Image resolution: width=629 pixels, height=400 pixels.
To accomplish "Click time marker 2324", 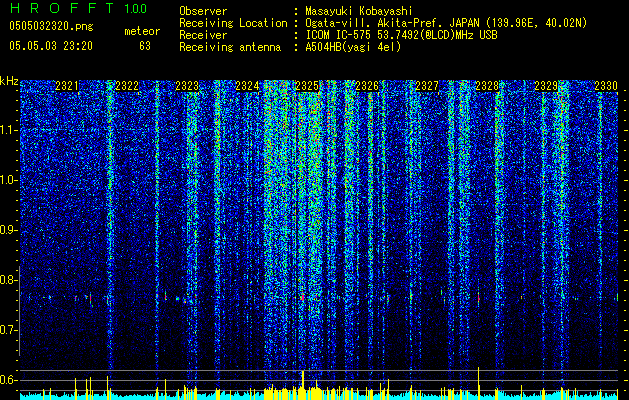I will pyautogui.click(x=247, y=86).
